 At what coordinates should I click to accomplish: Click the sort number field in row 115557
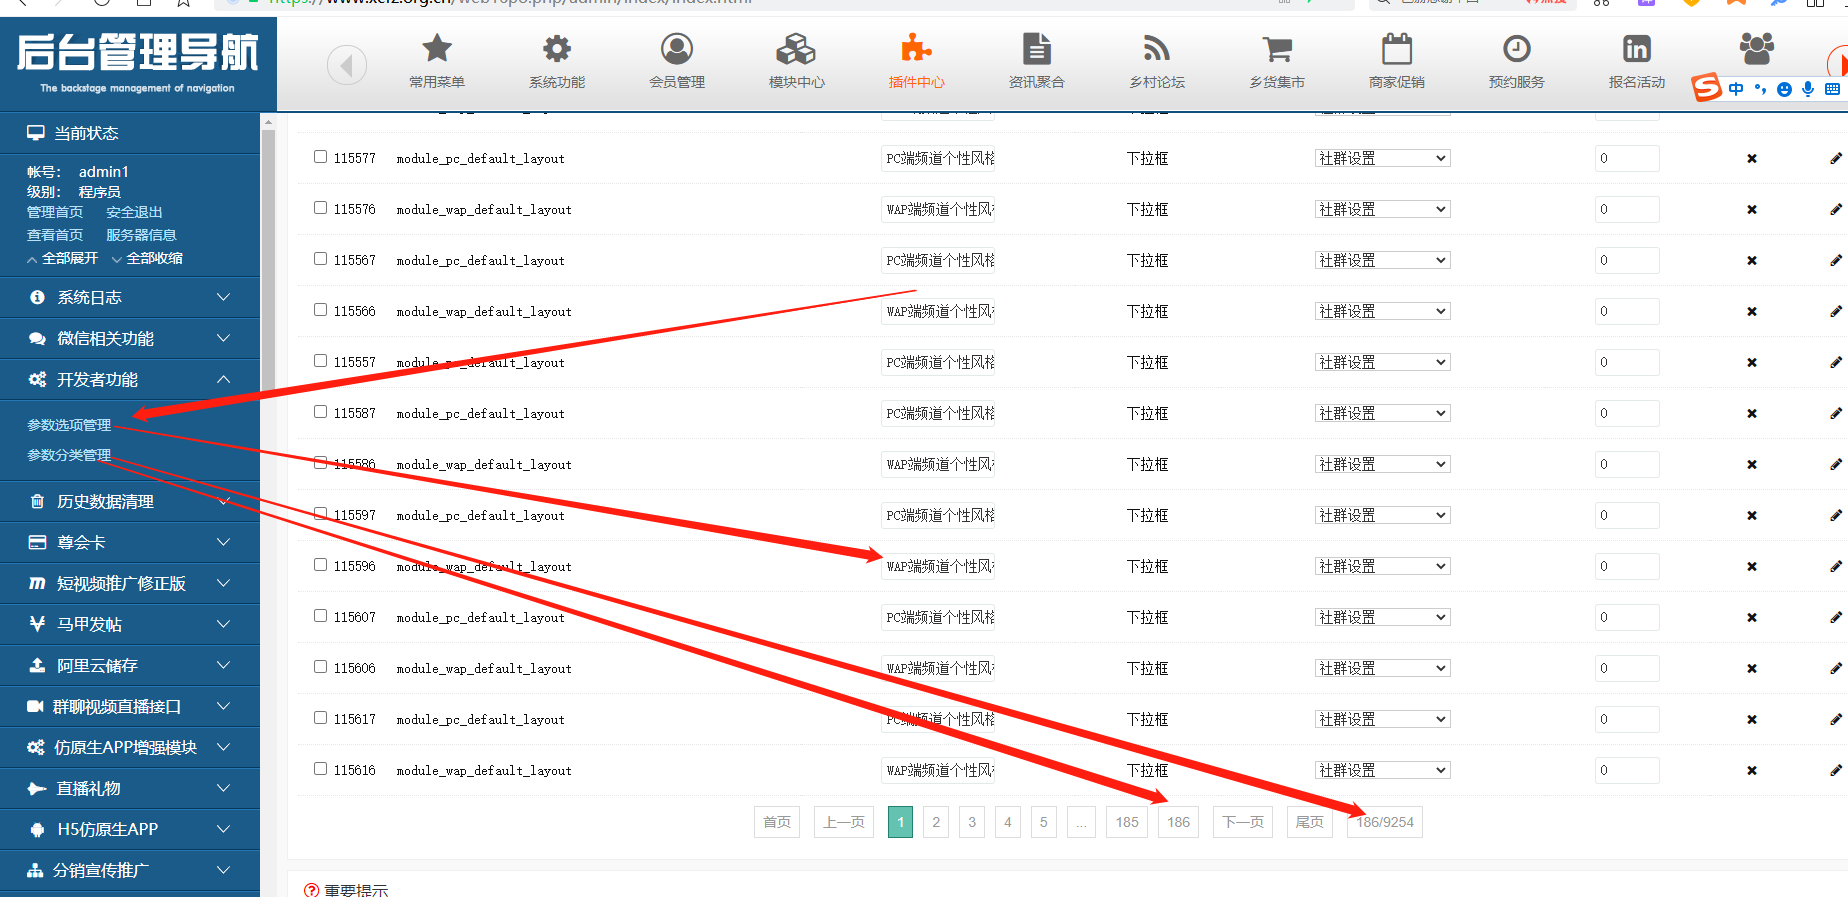[1626, 363]
